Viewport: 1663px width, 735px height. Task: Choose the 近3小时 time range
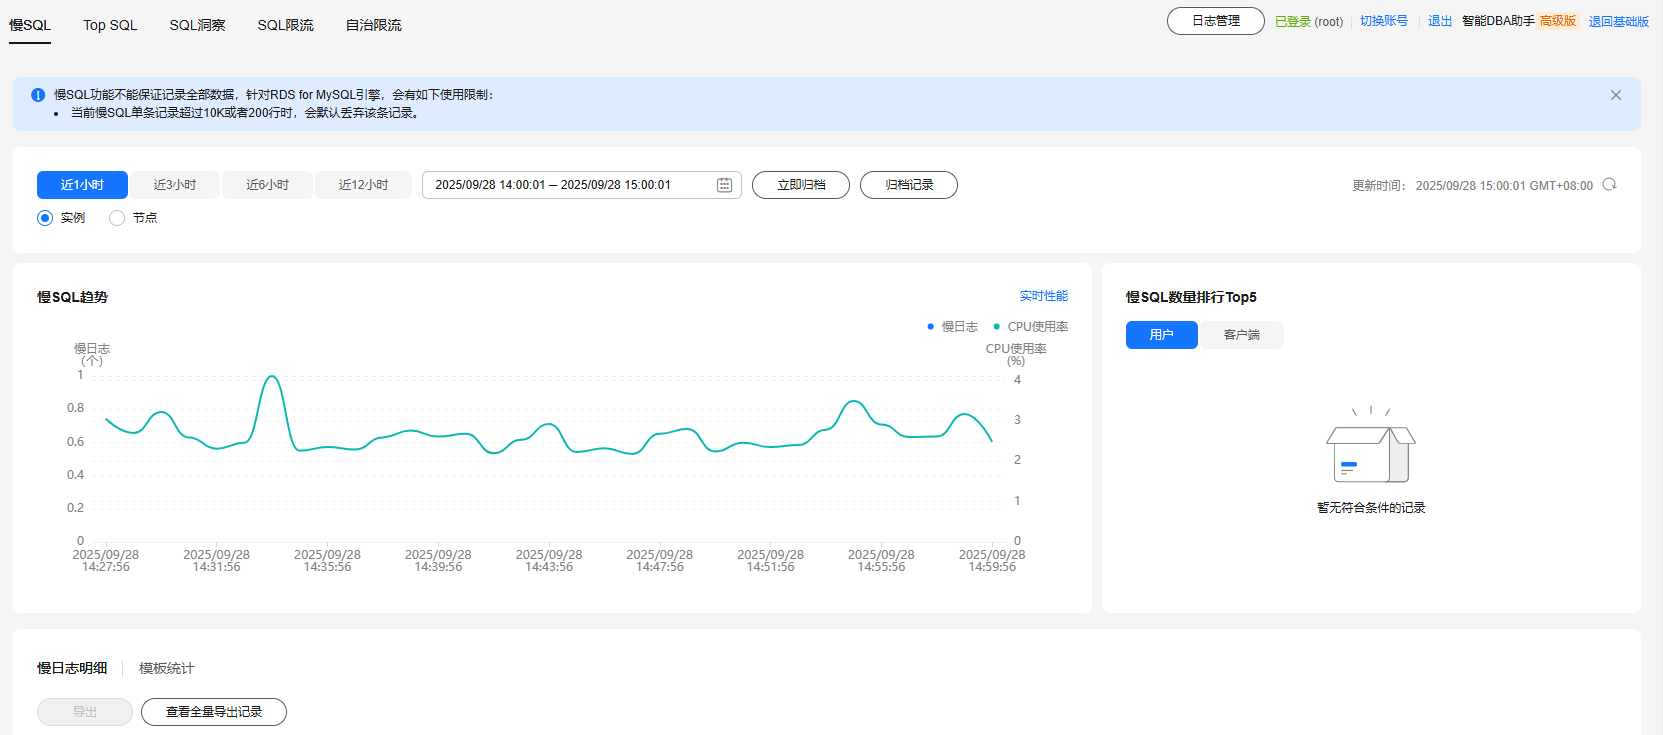point(175,185)
